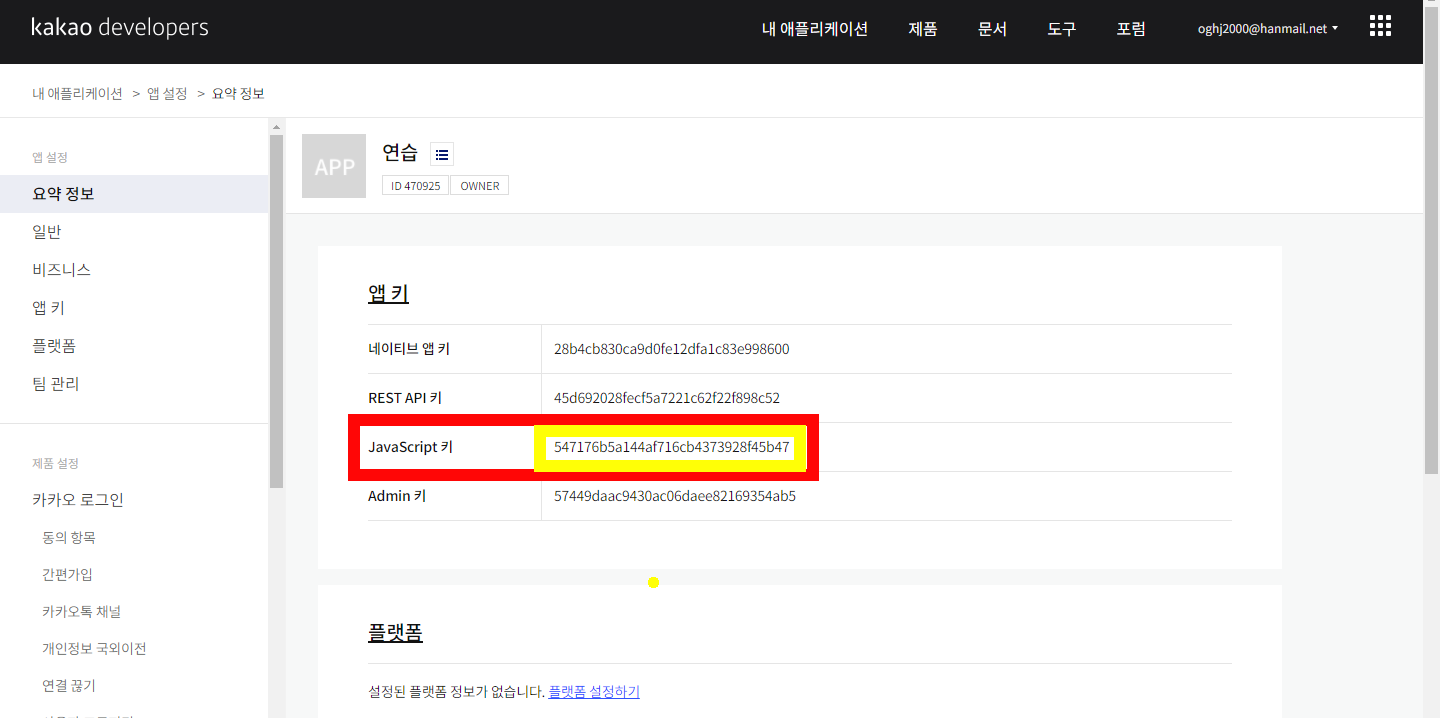Image resolution: width=1440 pixels, height=718 pixels.
Task: Open the account menu for oghj2000@hanmail.net
Action: pos(1265,28)
